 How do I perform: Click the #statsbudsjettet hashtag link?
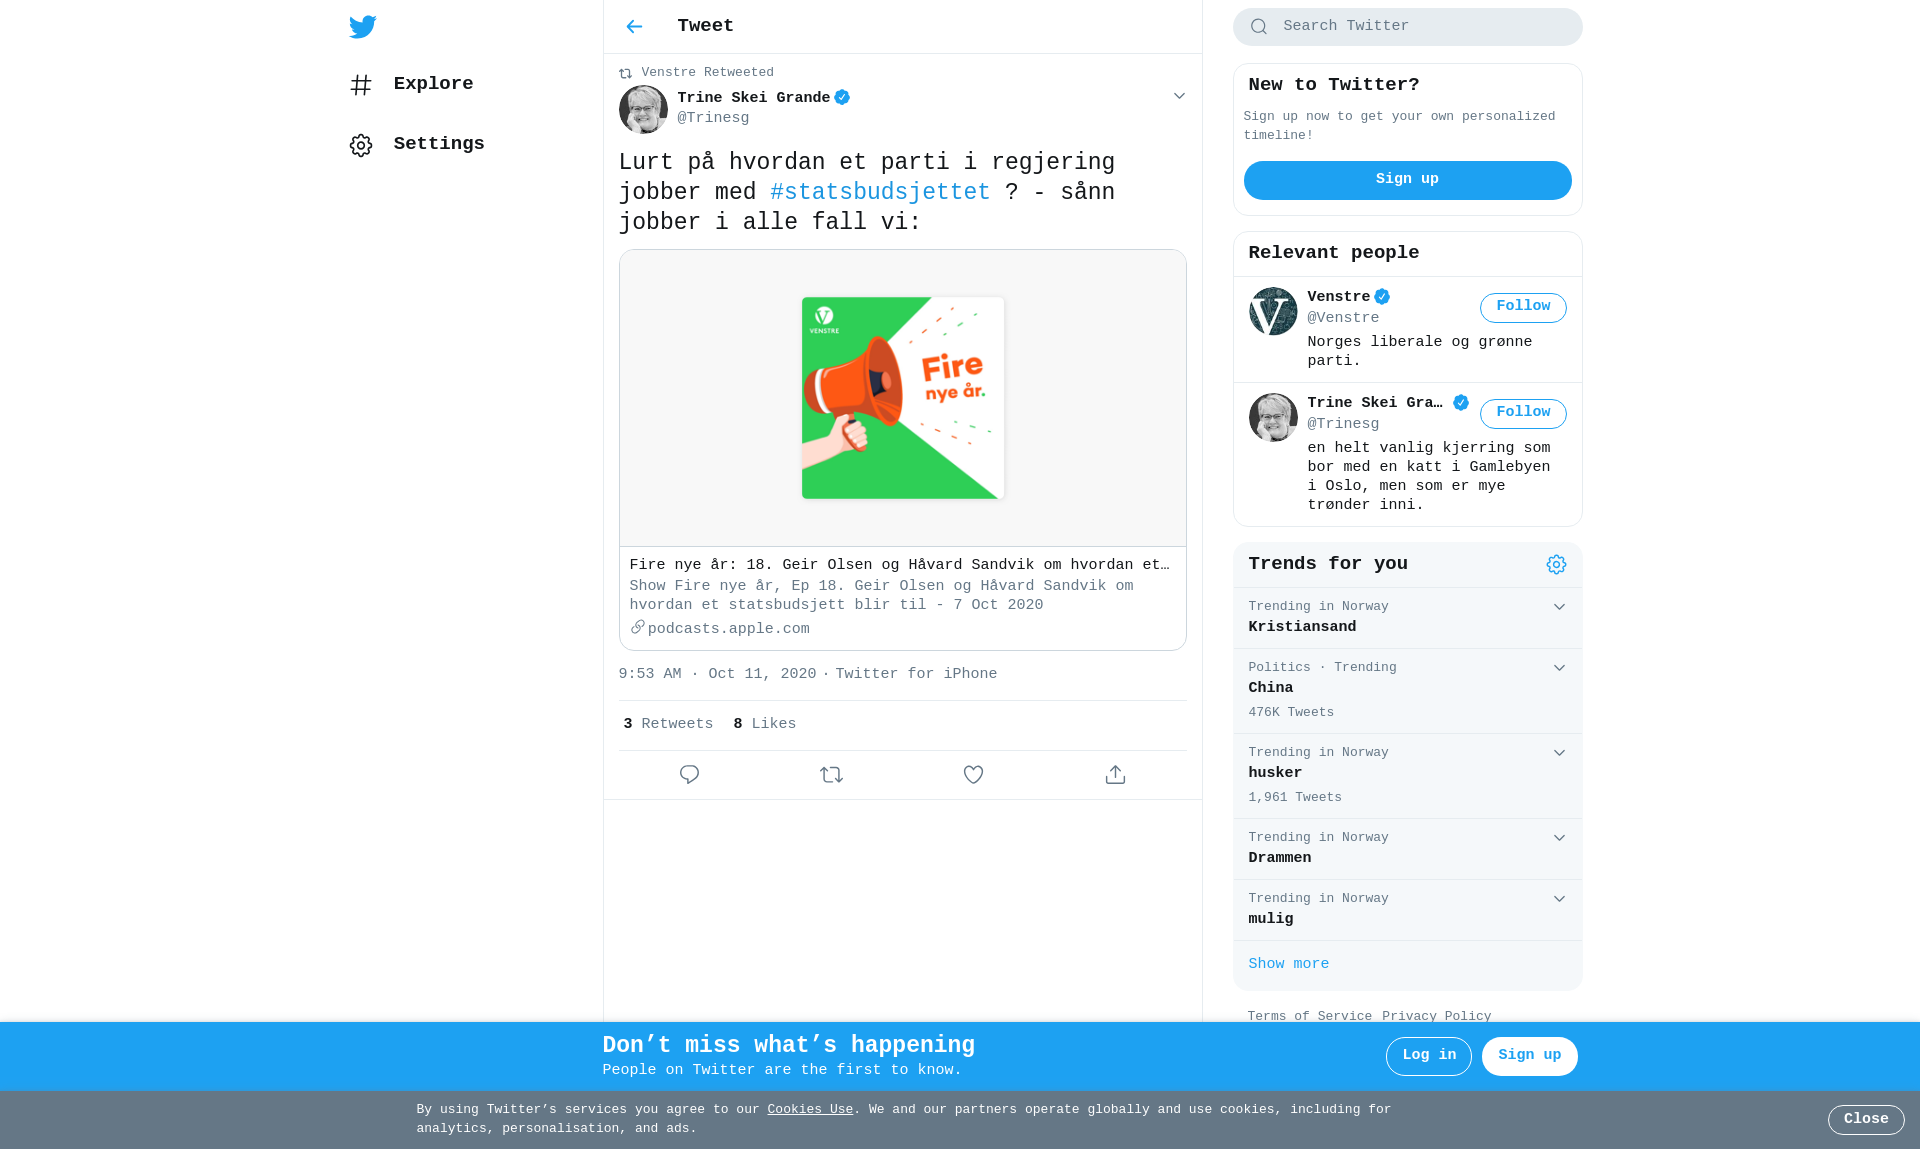pos(880,192)
